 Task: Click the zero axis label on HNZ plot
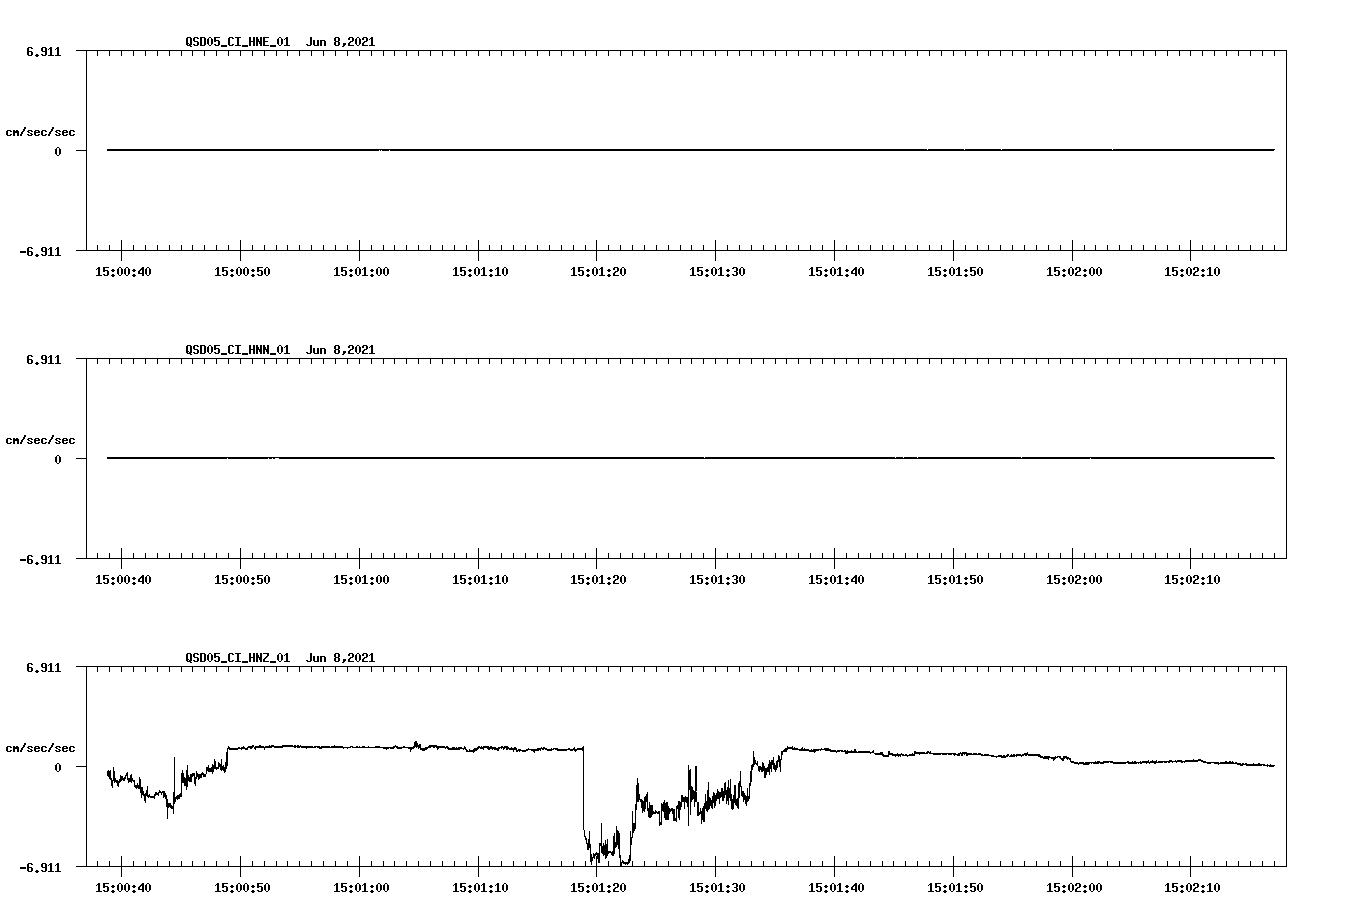point(58,767)
